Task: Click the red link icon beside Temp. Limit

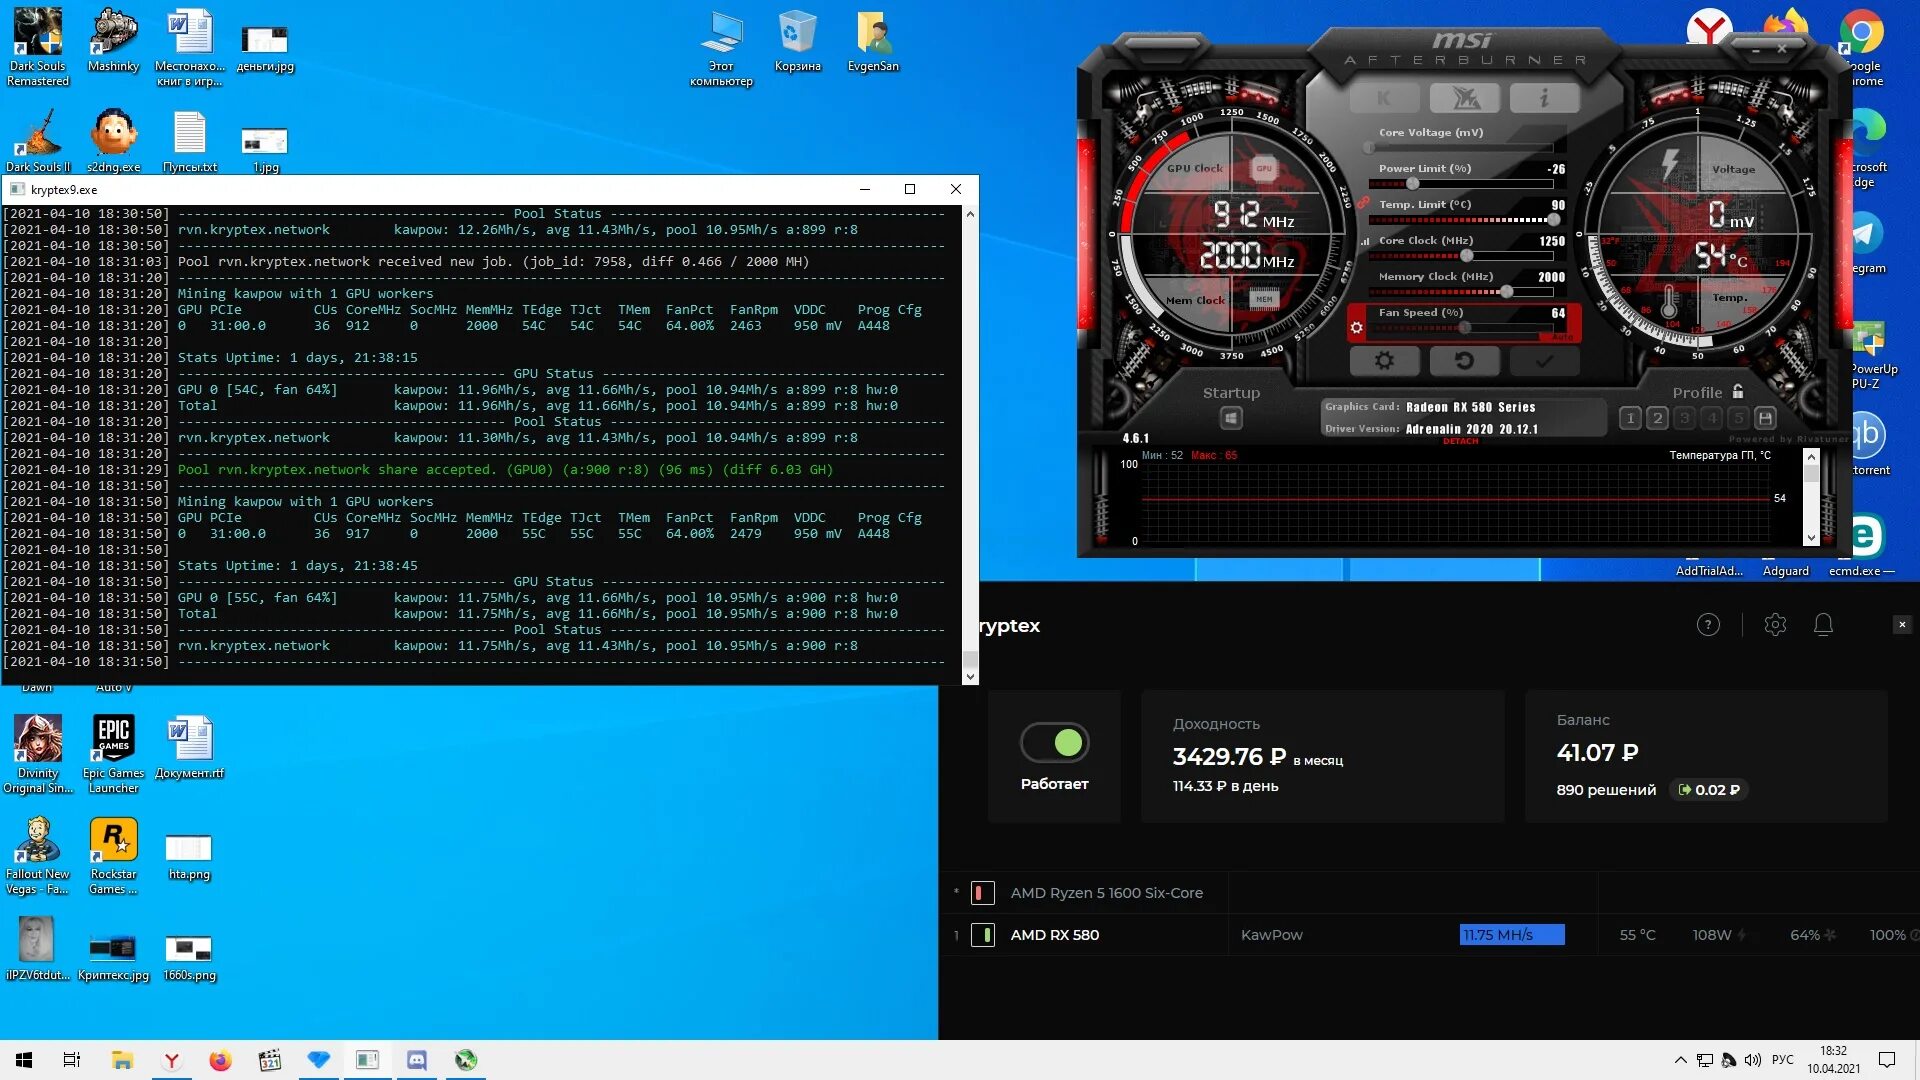Action: [1362, 203]
